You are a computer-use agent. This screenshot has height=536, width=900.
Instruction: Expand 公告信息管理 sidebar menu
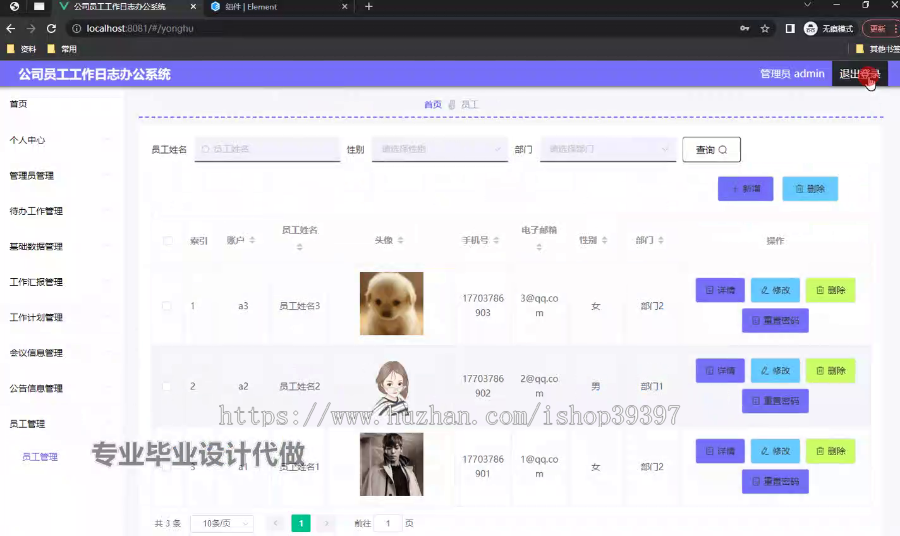60,389
